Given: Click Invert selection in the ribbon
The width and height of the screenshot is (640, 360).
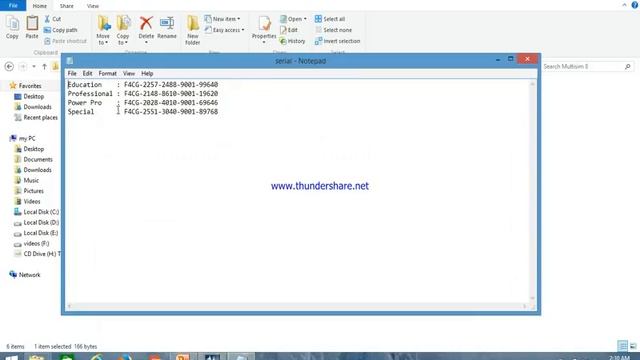Looking at the screenshot, I should pos(338,41).
